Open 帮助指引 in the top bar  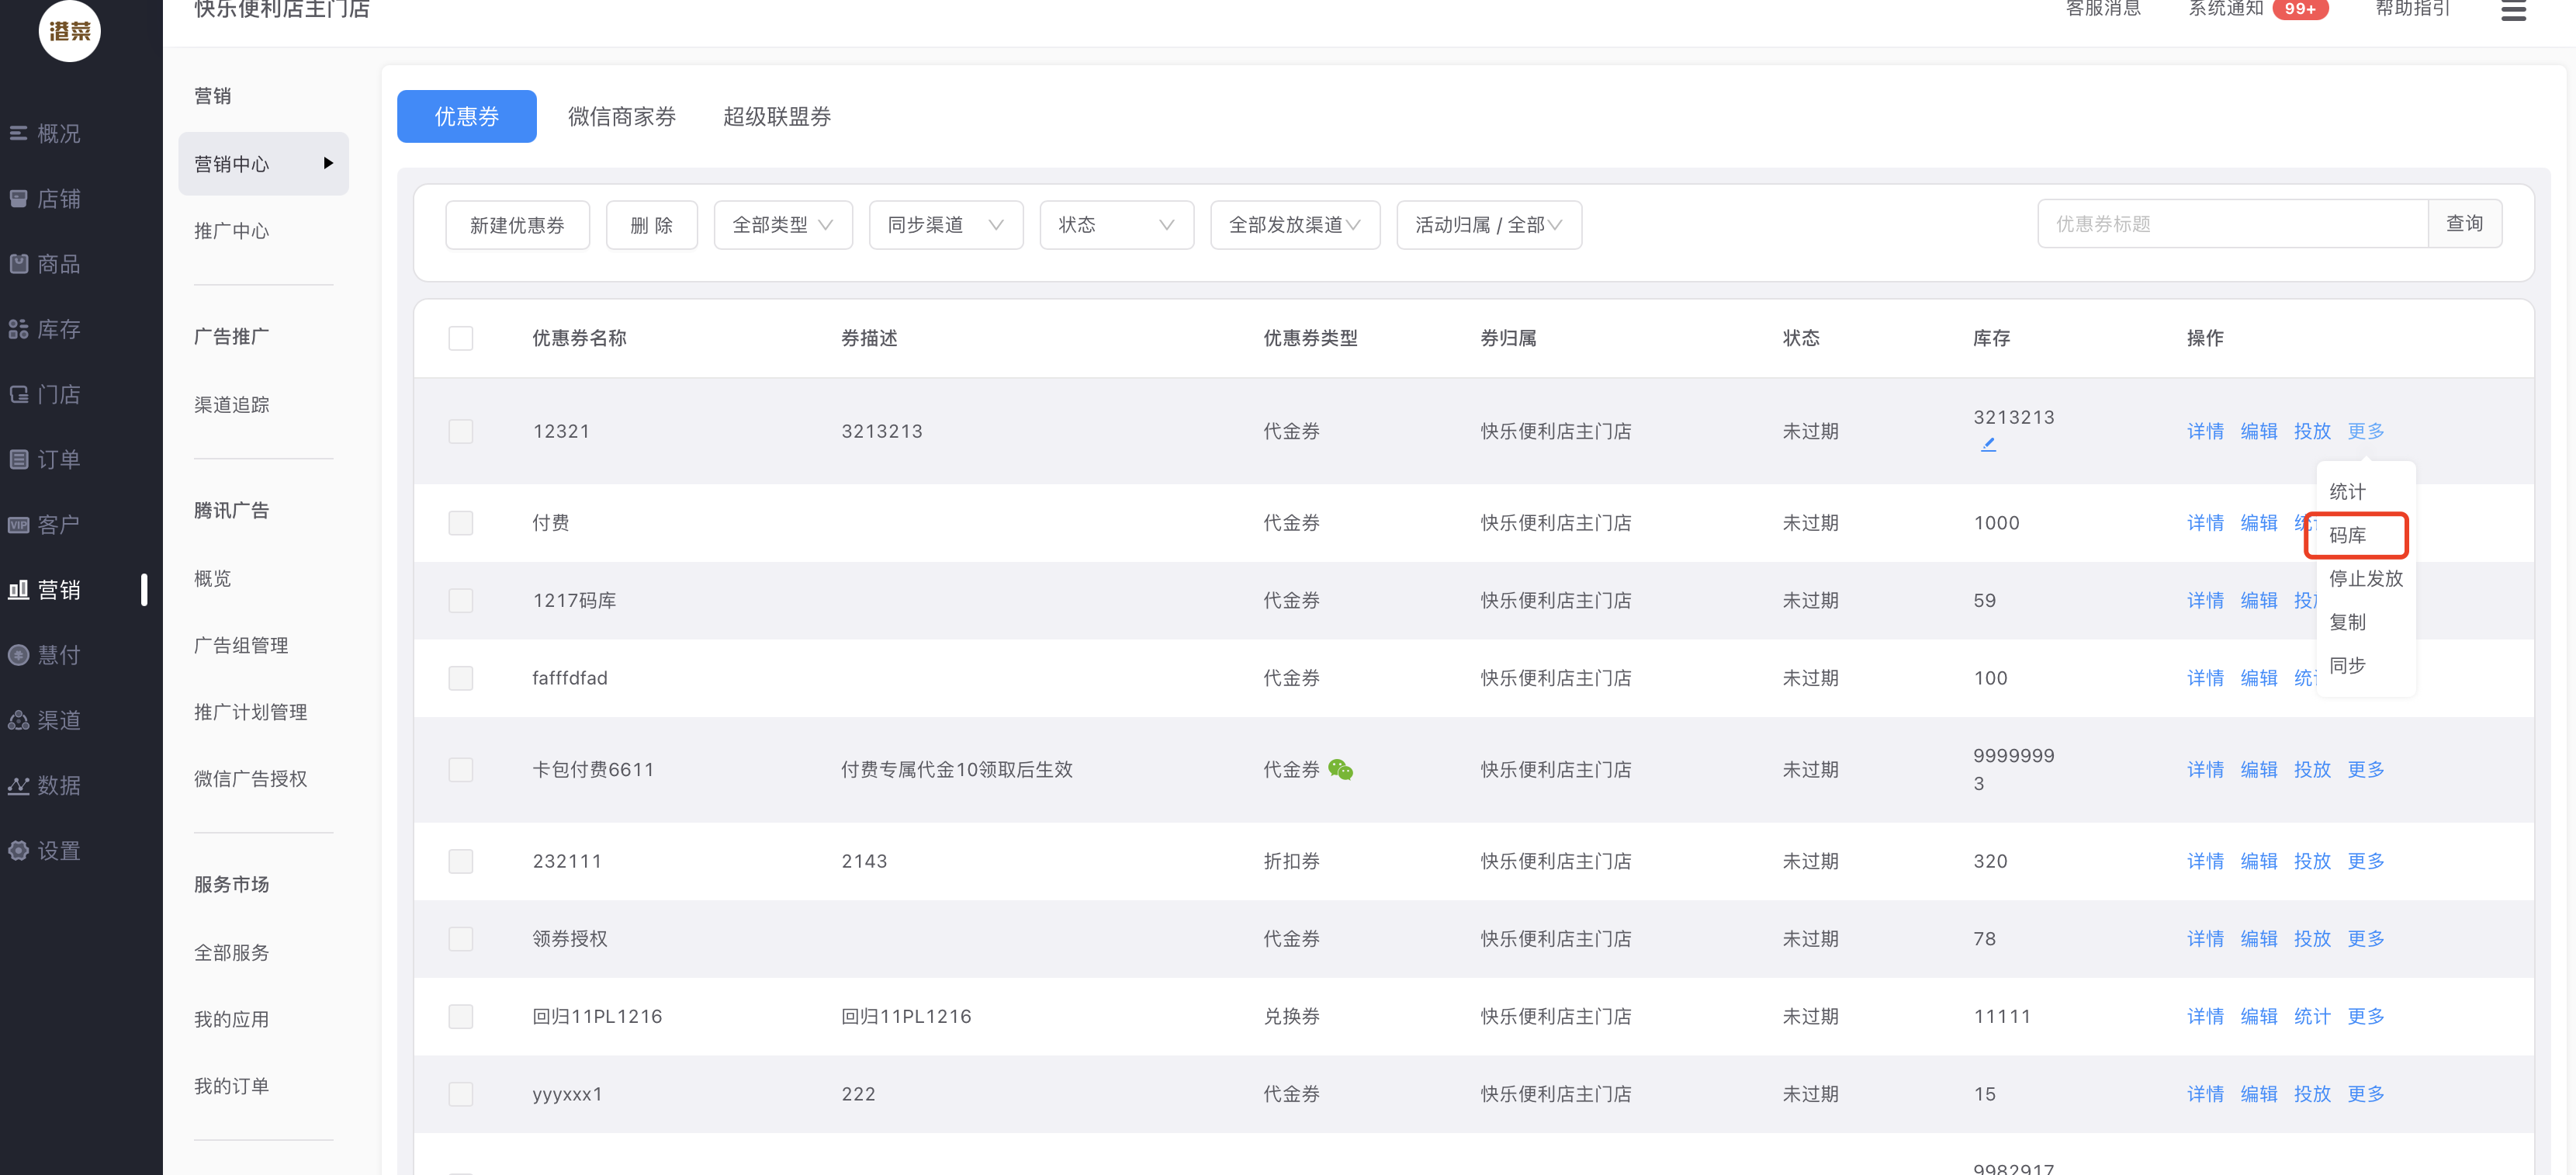(2412, 9)
